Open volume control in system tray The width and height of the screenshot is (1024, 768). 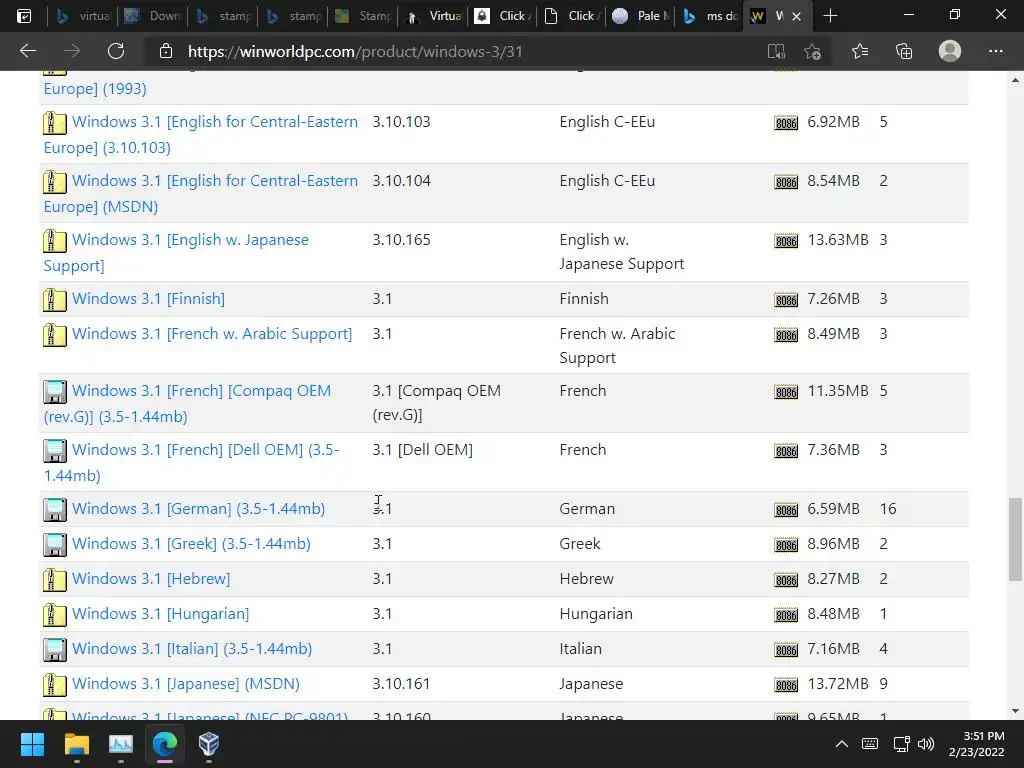926,744
